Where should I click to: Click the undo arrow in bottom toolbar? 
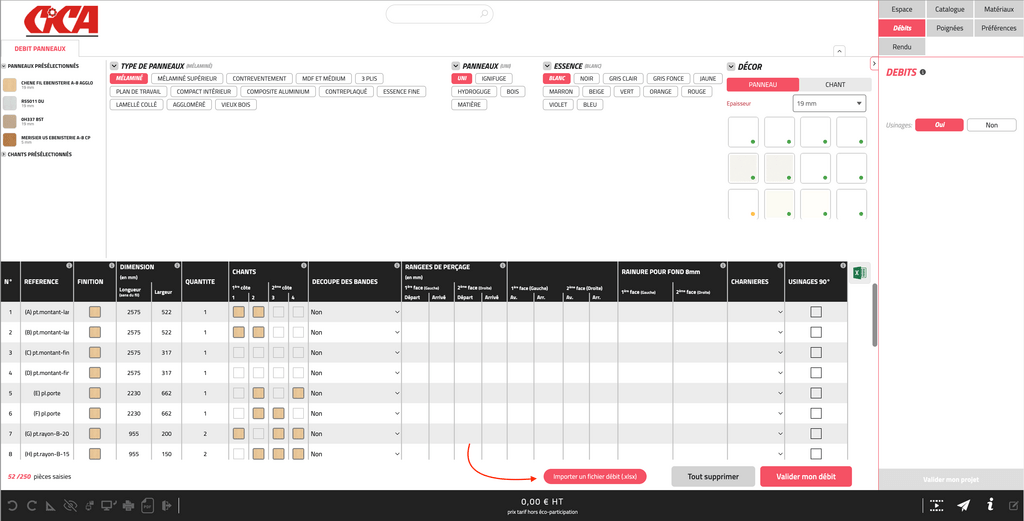click(14, 506)
